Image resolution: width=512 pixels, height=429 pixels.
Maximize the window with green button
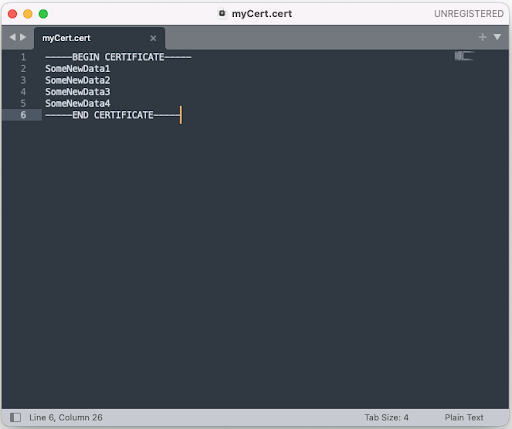43,14
